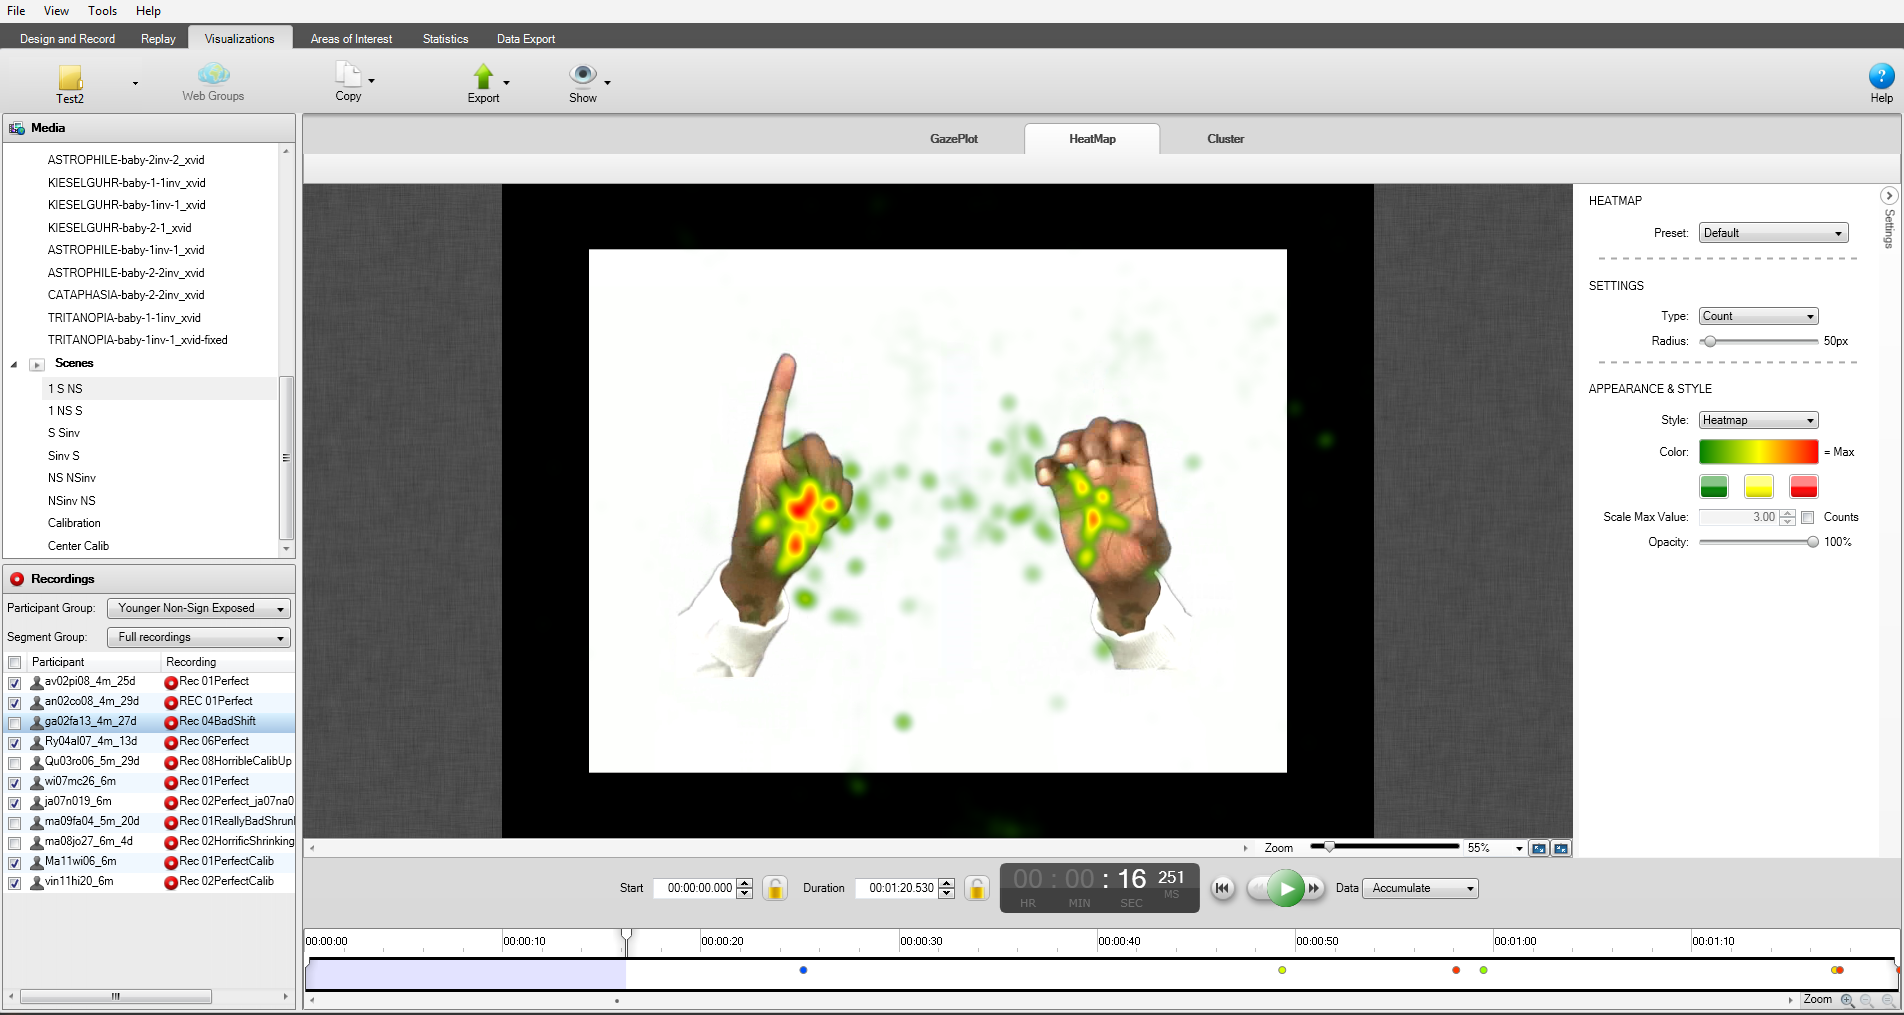Switch to the Replay tab

(158, 39)
